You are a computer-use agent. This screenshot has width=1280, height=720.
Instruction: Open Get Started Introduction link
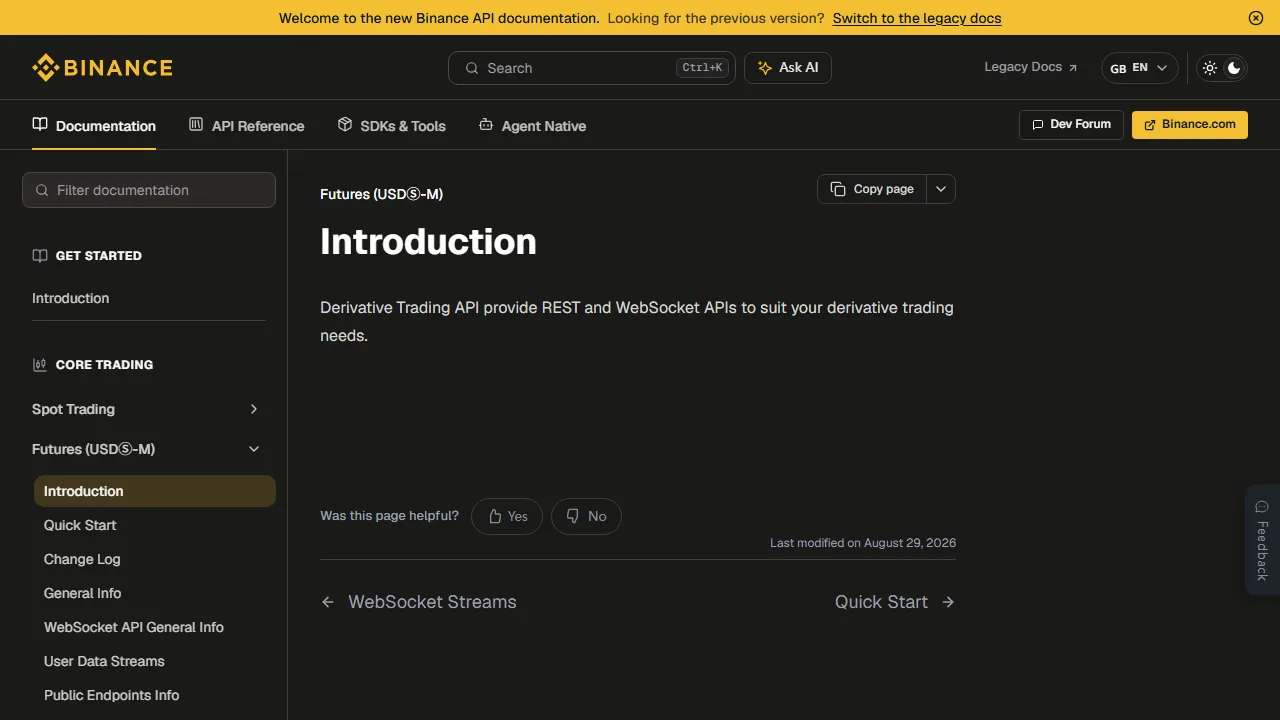[70, 298]
